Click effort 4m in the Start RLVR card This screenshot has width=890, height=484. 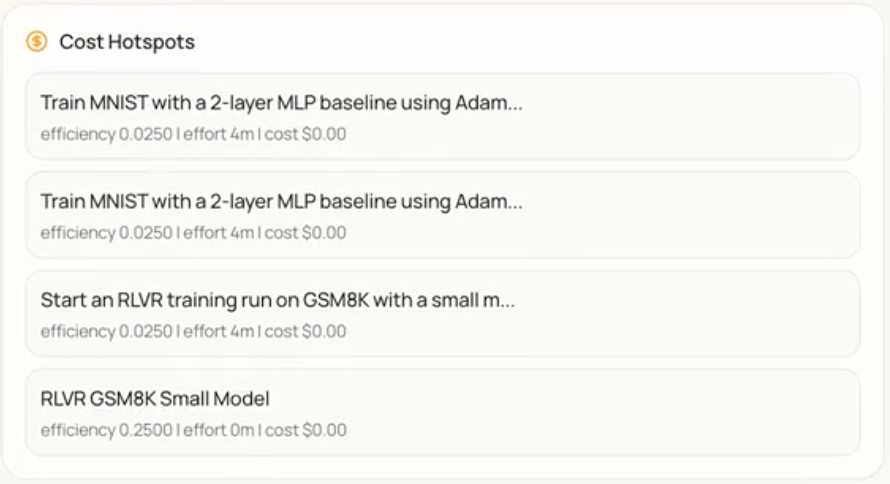pyautogui.click(x=218, y=331)
